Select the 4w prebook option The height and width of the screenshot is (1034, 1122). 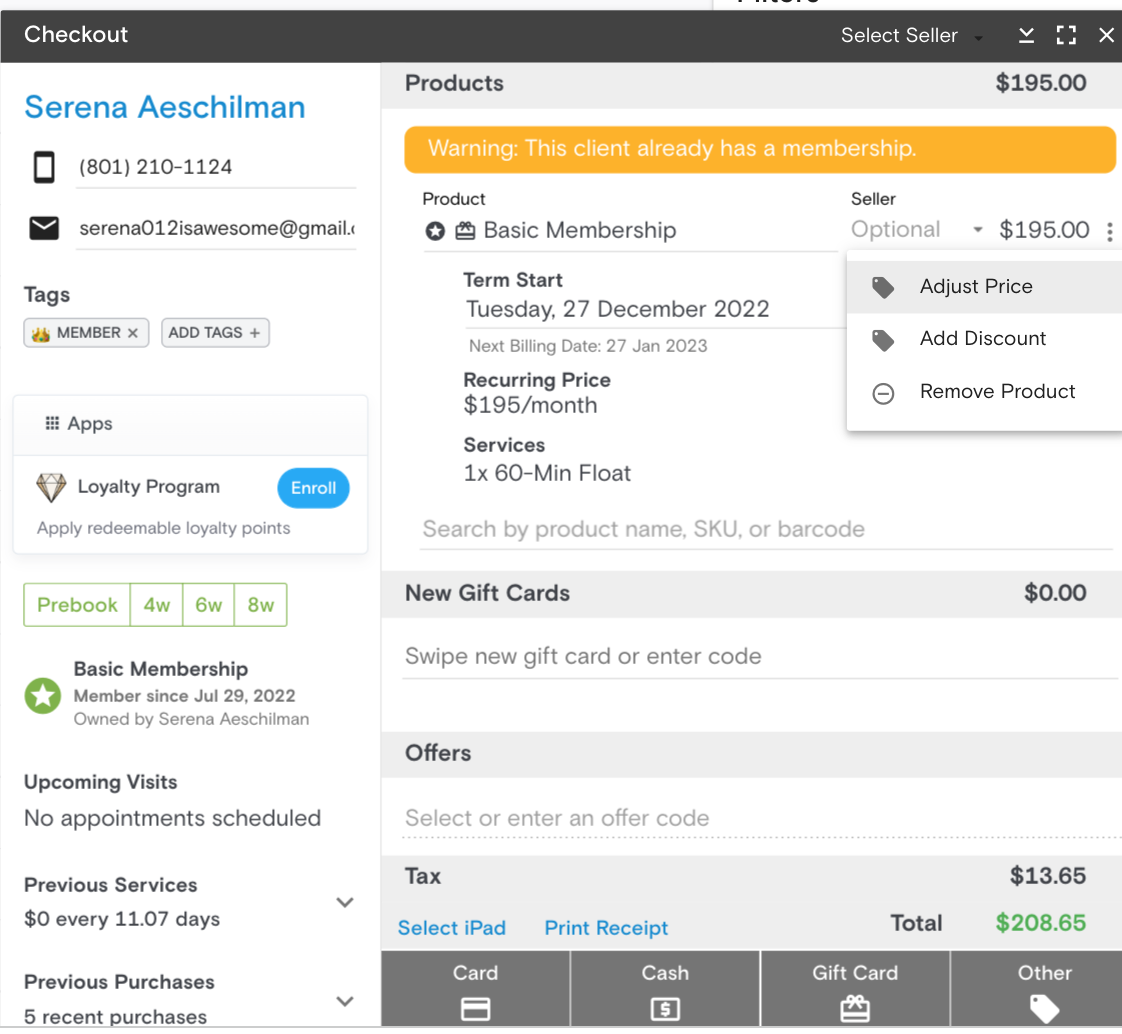pyautogui.click(x=157, y=605)
